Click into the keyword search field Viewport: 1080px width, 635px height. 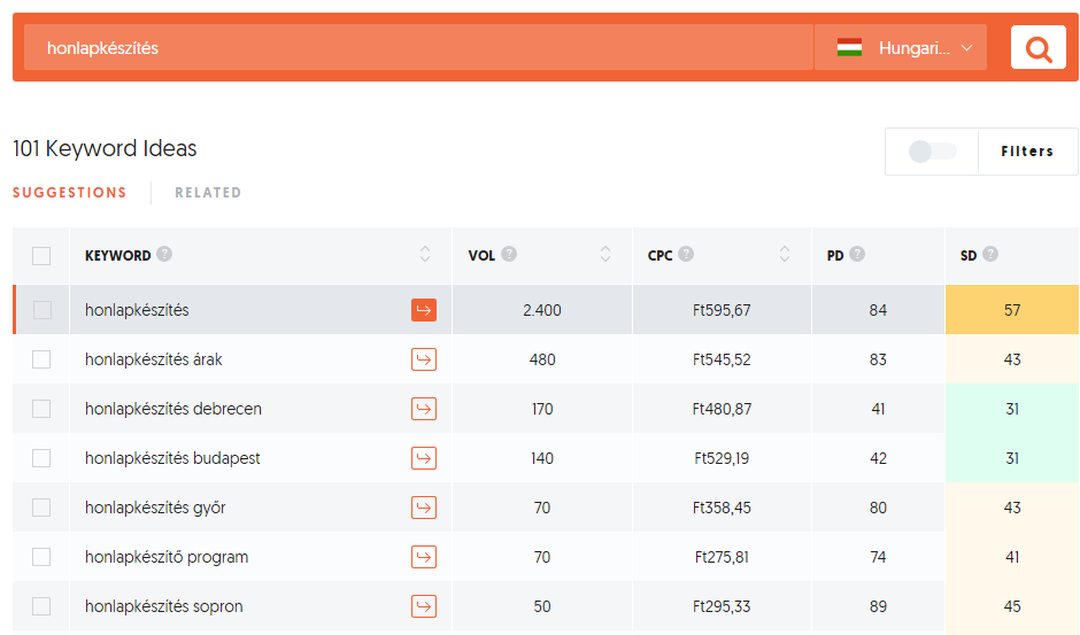[419, 48]
